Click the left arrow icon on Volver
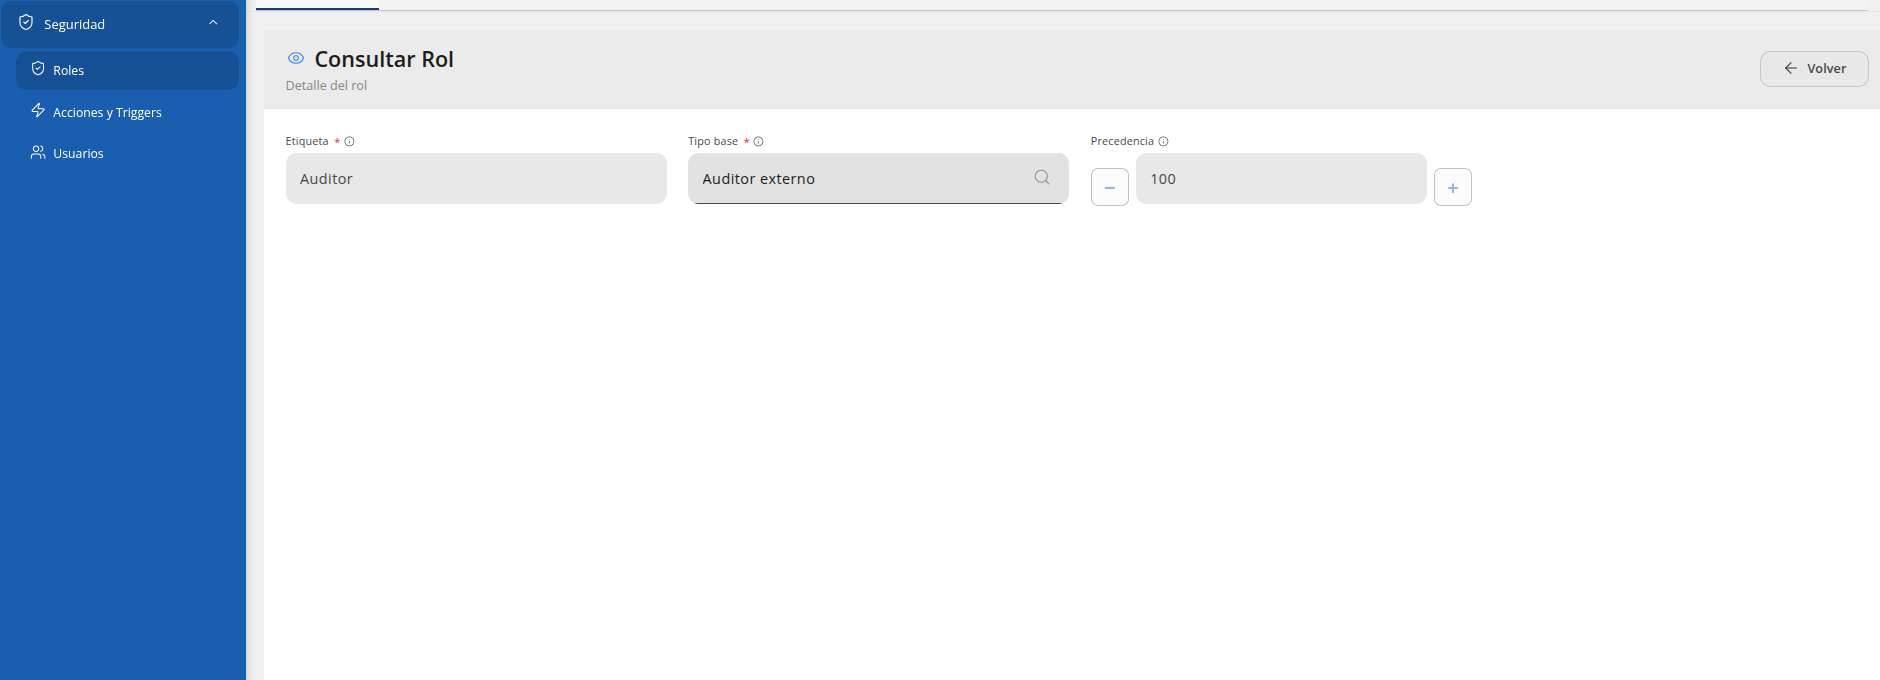This screenshot has height=680, width=1880. (1790, 68)
